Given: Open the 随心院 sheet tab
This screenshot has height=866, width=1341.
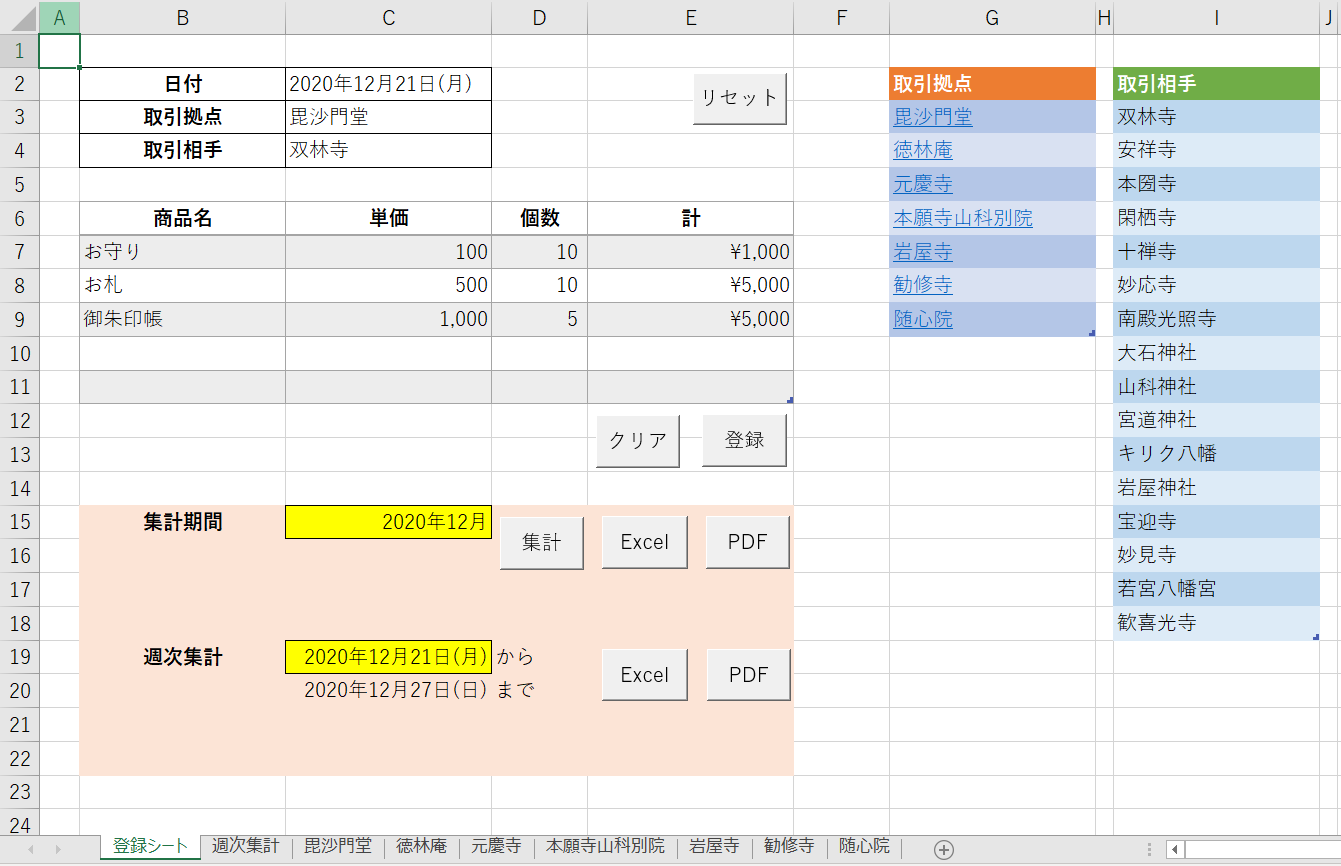Looking at the screenshot, I should pos(864,846).
